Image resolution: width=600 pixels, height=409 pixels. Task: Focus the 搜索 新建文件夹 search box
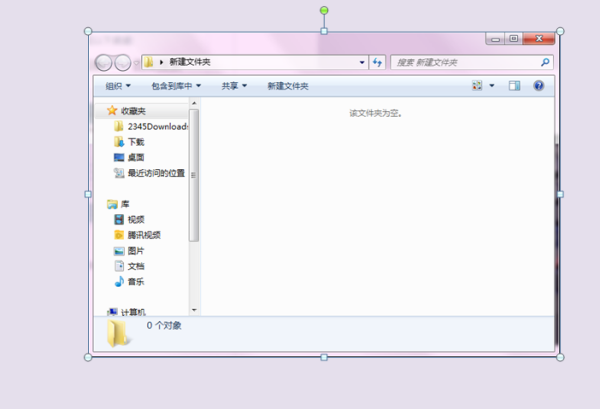click(x=471, y=62)
